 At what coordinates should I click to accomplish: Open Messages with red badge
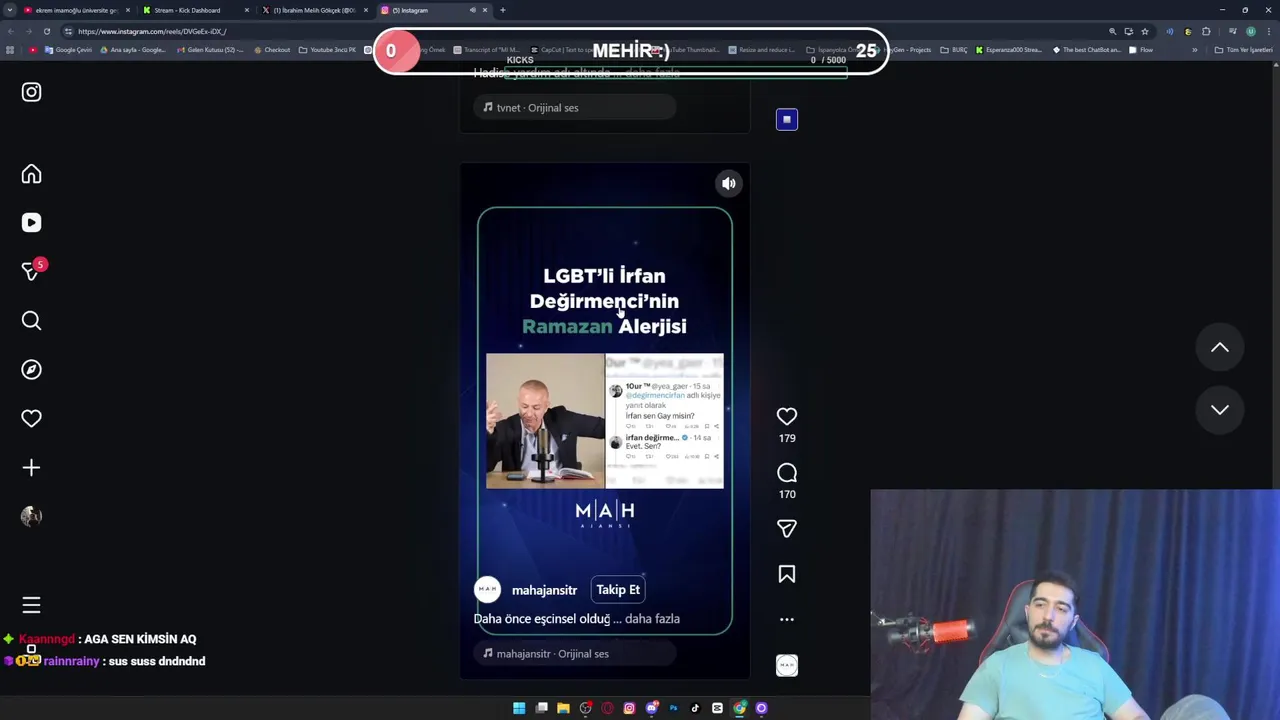31,271
